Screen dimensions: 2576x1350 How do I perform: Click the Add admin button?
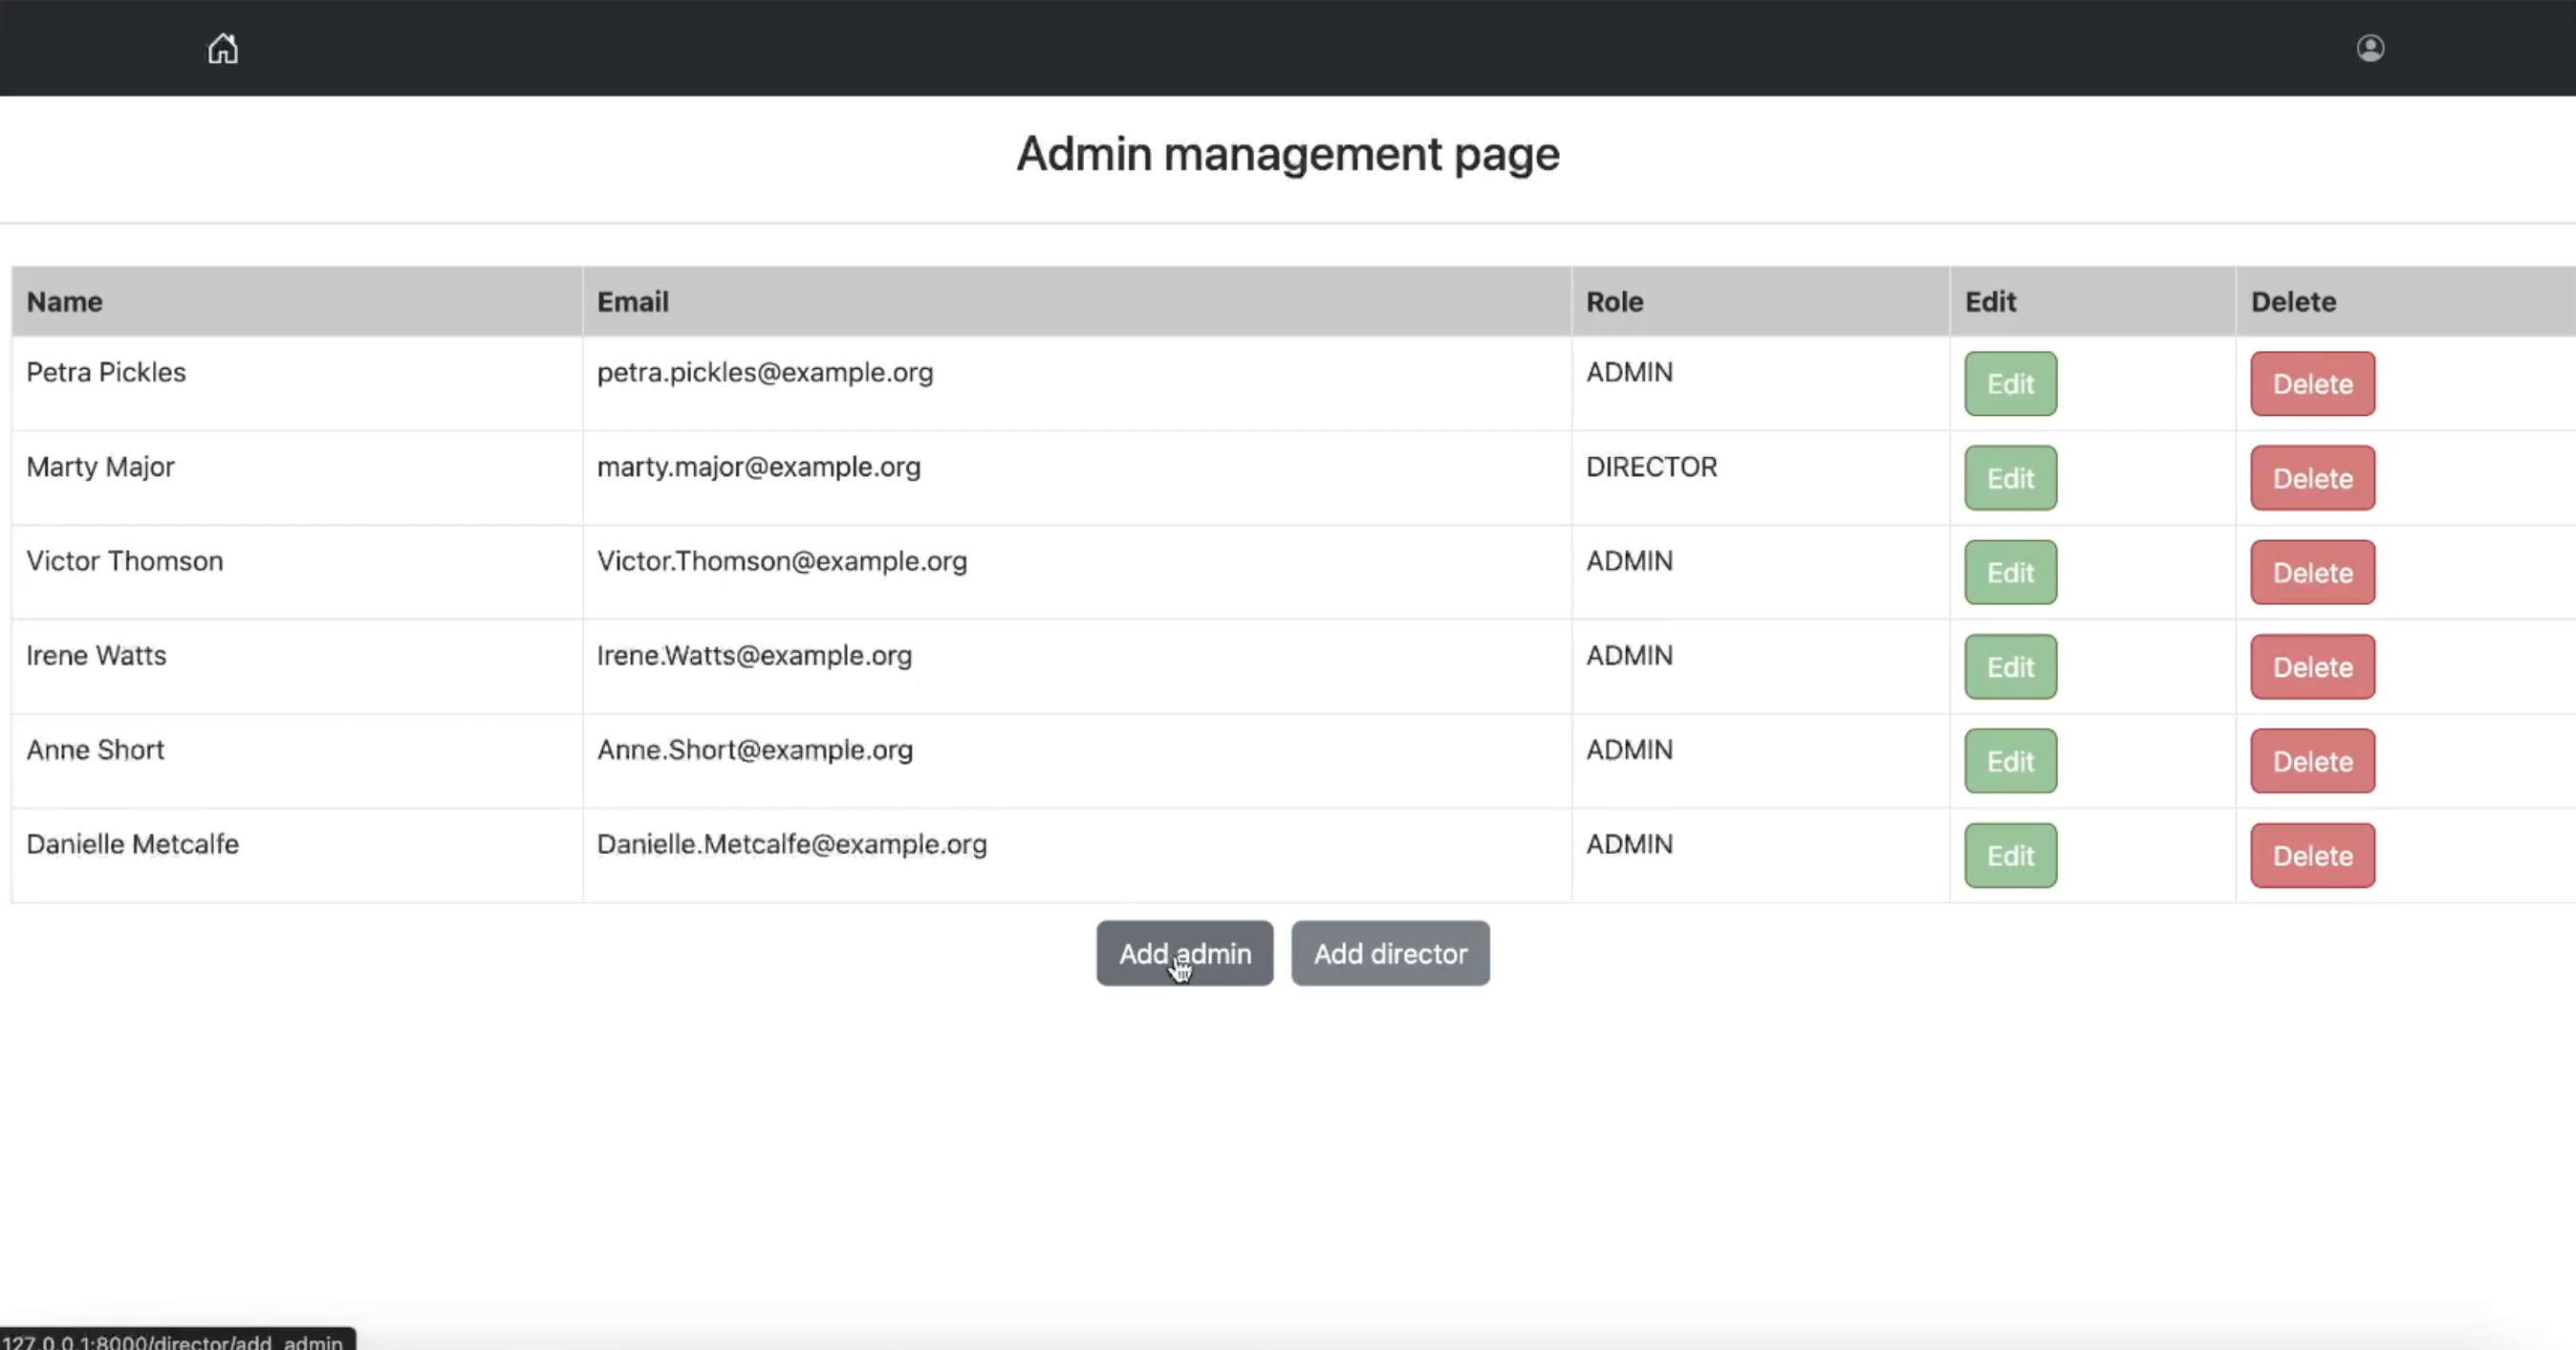[x=1184, y=954]
